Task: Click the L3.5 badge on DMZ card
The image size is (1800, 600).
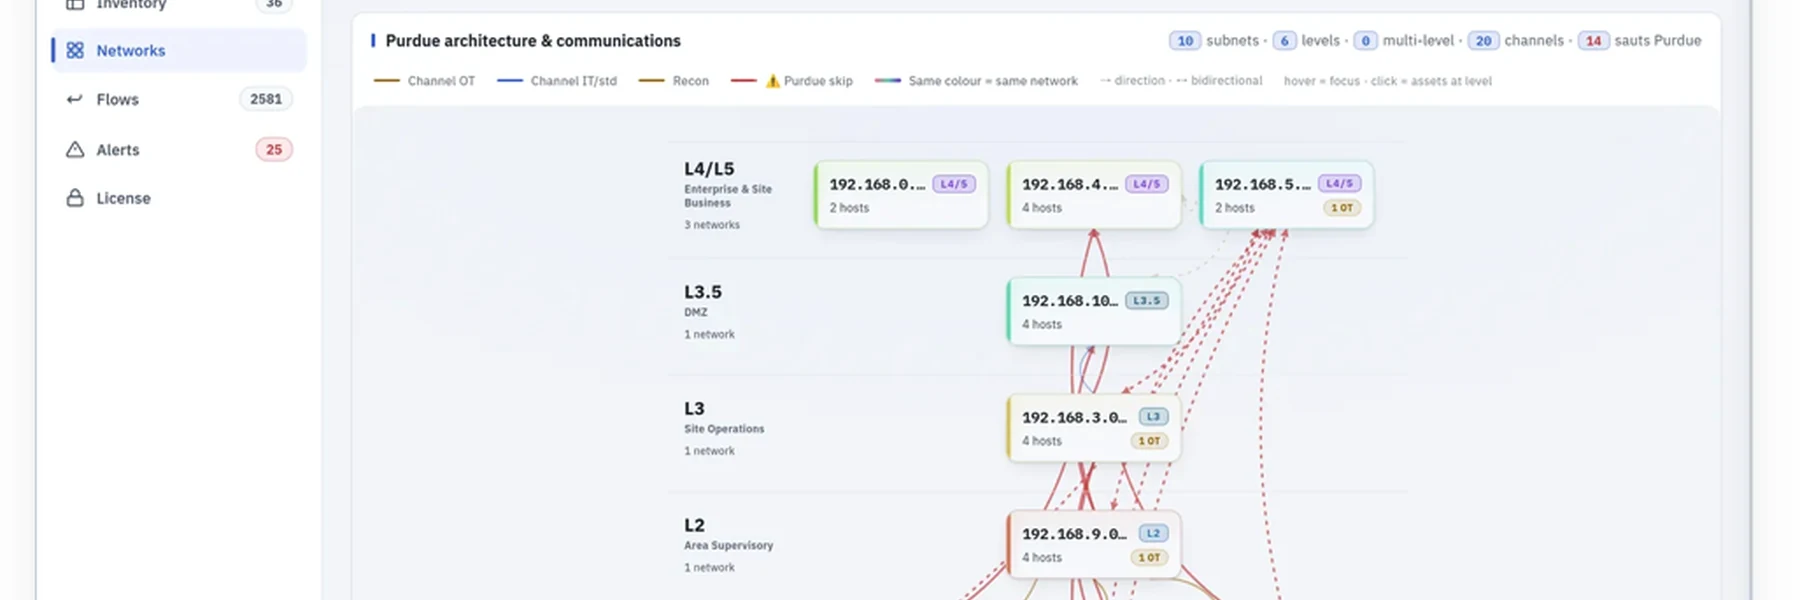Action: pos(1147,300)
